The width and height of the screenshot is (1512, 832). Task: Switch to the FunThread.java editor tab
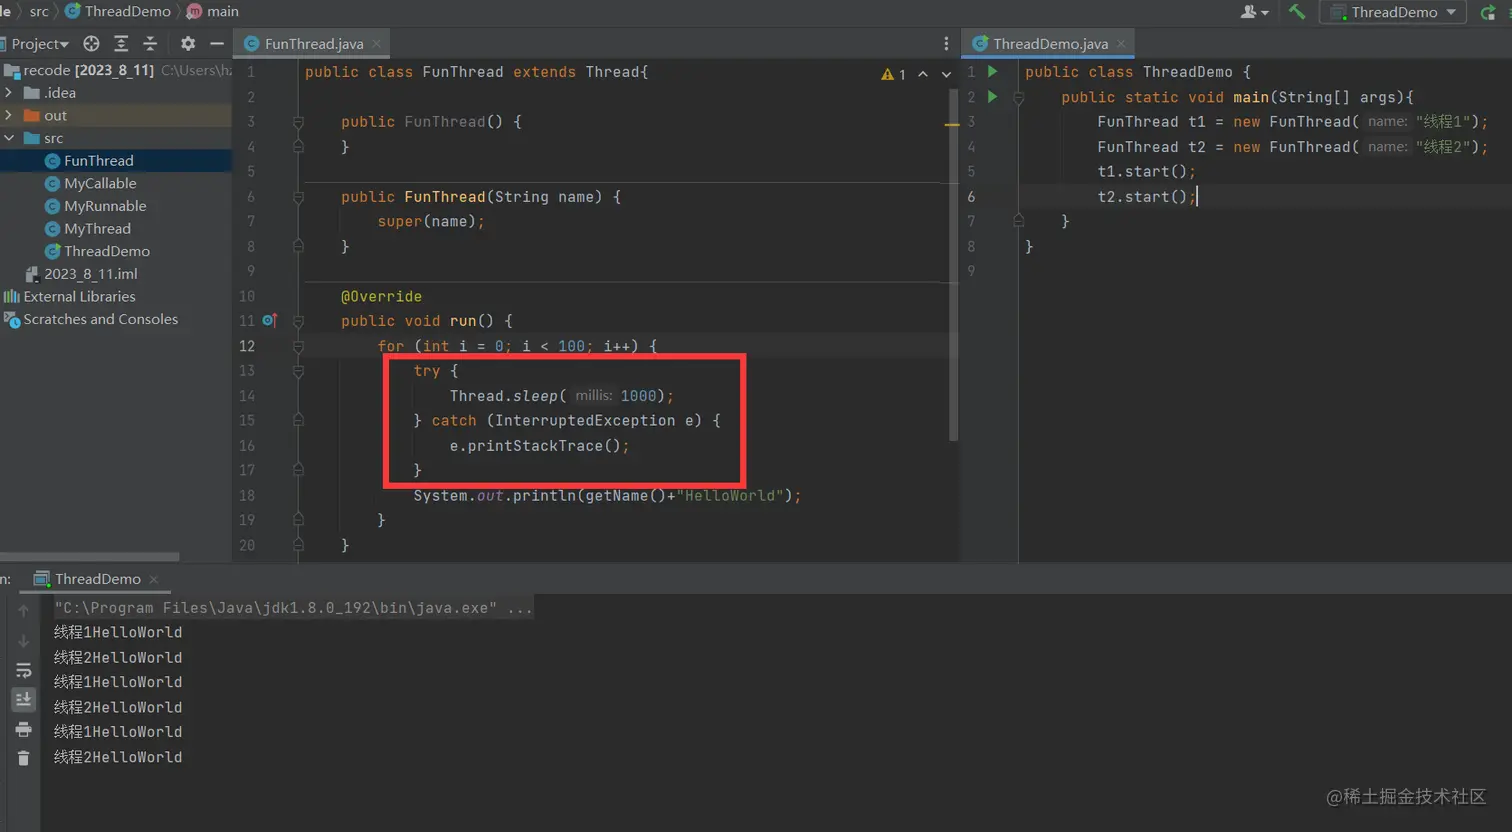[x=313, y=44]
